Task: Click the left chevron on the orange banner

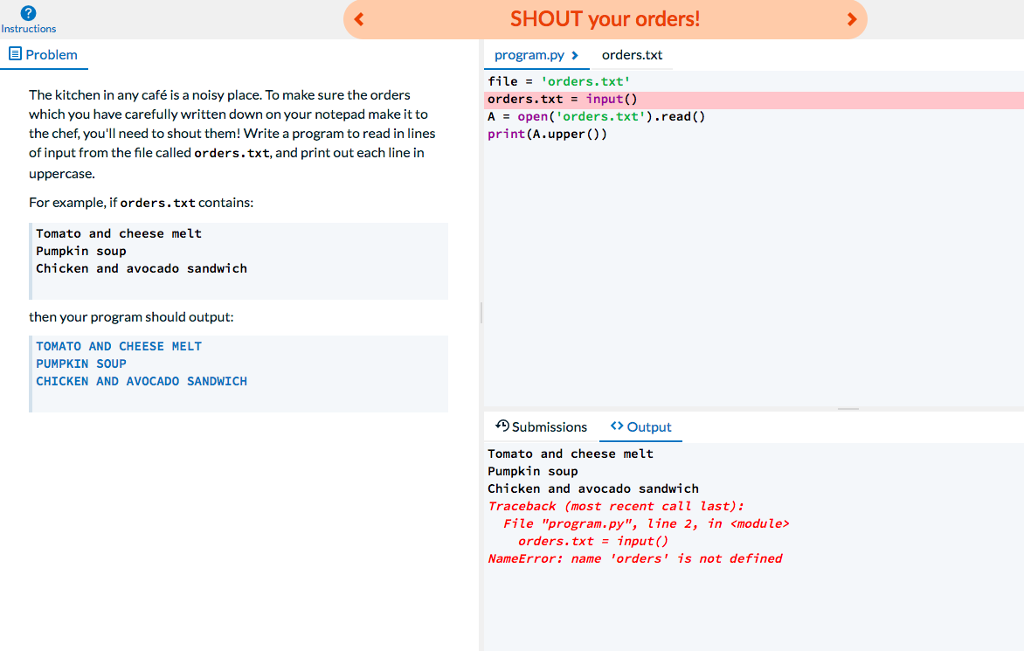Action: pos(359,19)
